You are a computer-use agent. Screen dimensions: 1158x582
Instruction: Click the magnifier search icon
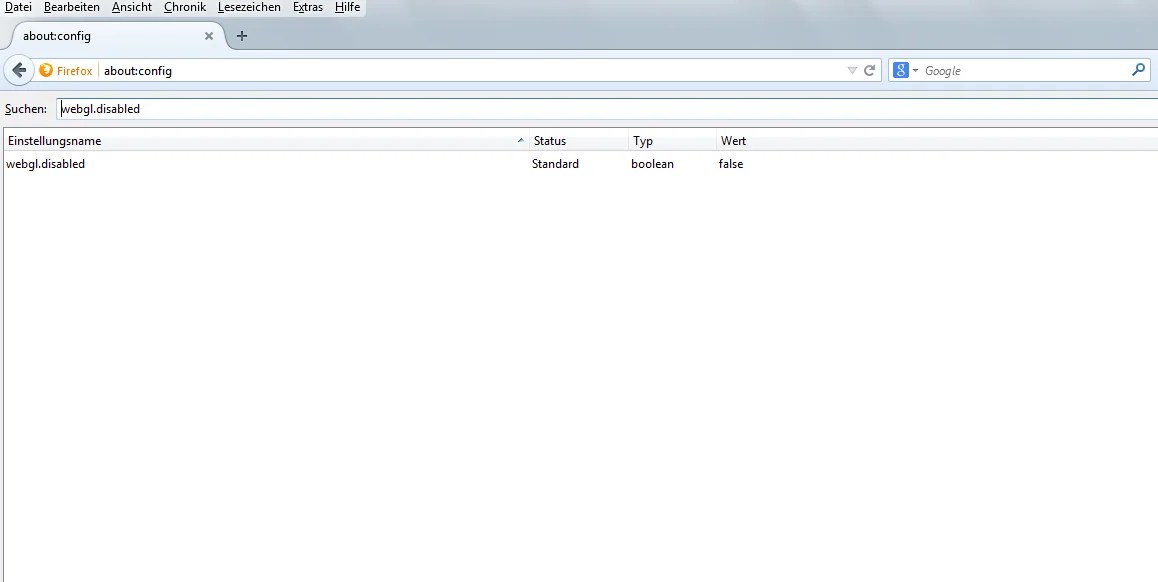1138,70
